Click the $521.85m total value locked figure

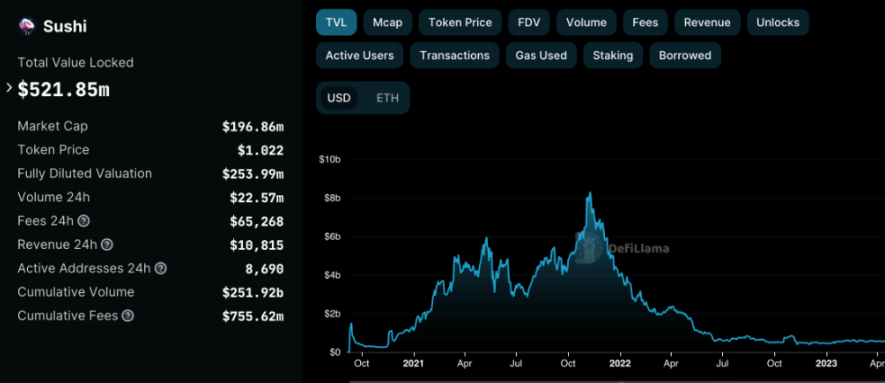[63, 89]
